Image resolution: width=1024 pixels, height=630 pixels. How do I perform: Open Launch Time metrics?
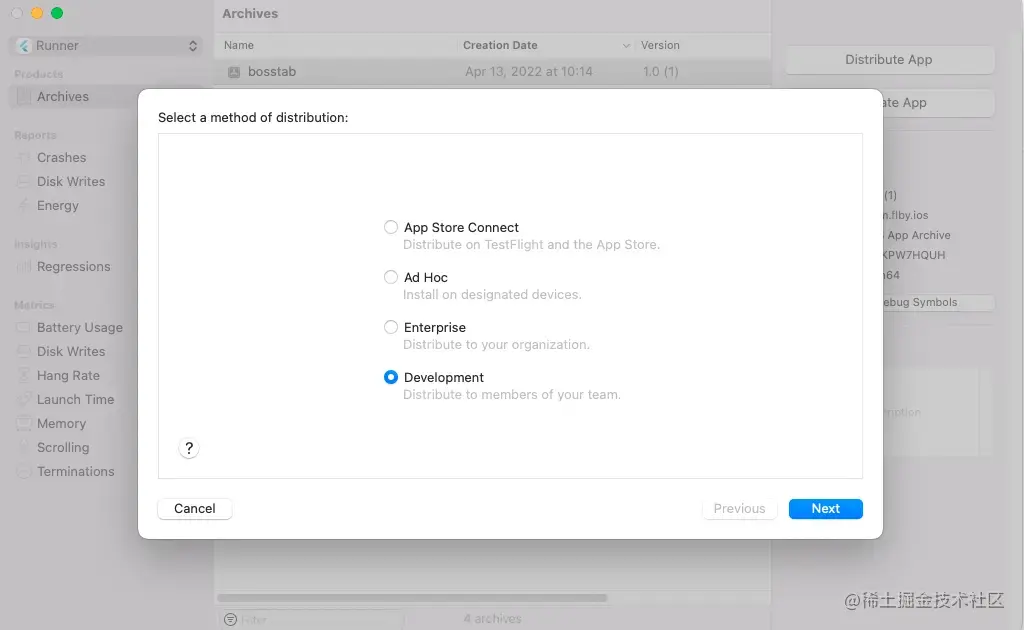pyautogui.click(x=75, y=400)
